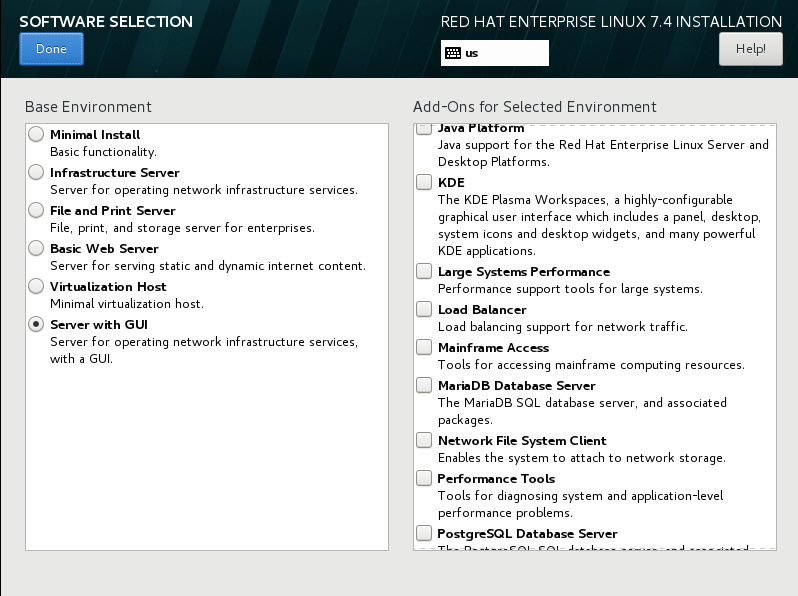Screen dimensions: 798x596
Task: Click Add-Ons for Selected Environment heading
Action: tap(535, 107)
